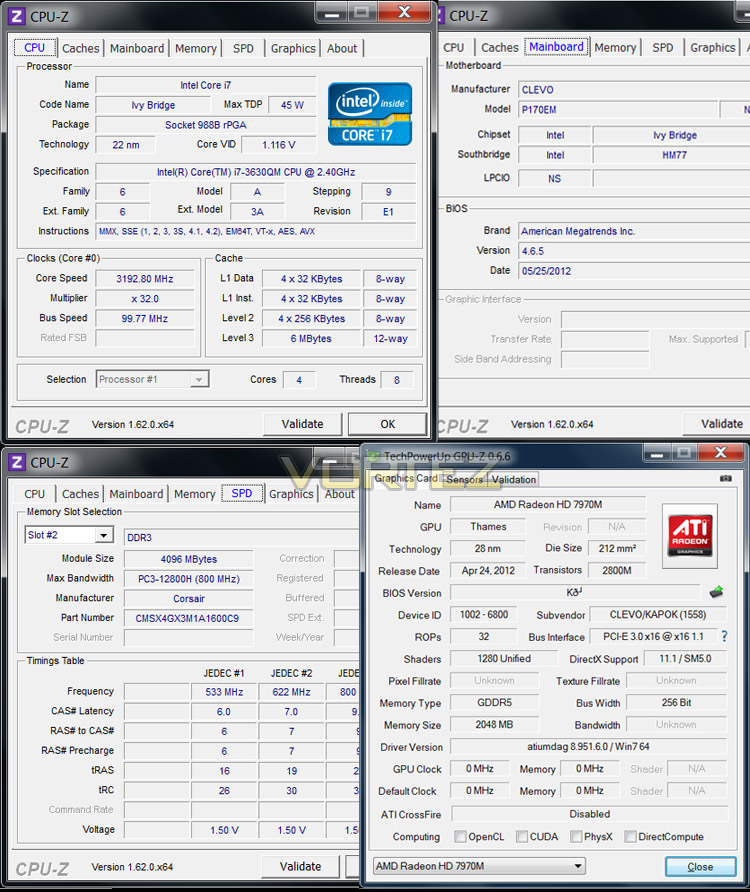Click Validate in the top-left CPU-Z window
The width and height of the screenshot is (750, 892).
302,424
